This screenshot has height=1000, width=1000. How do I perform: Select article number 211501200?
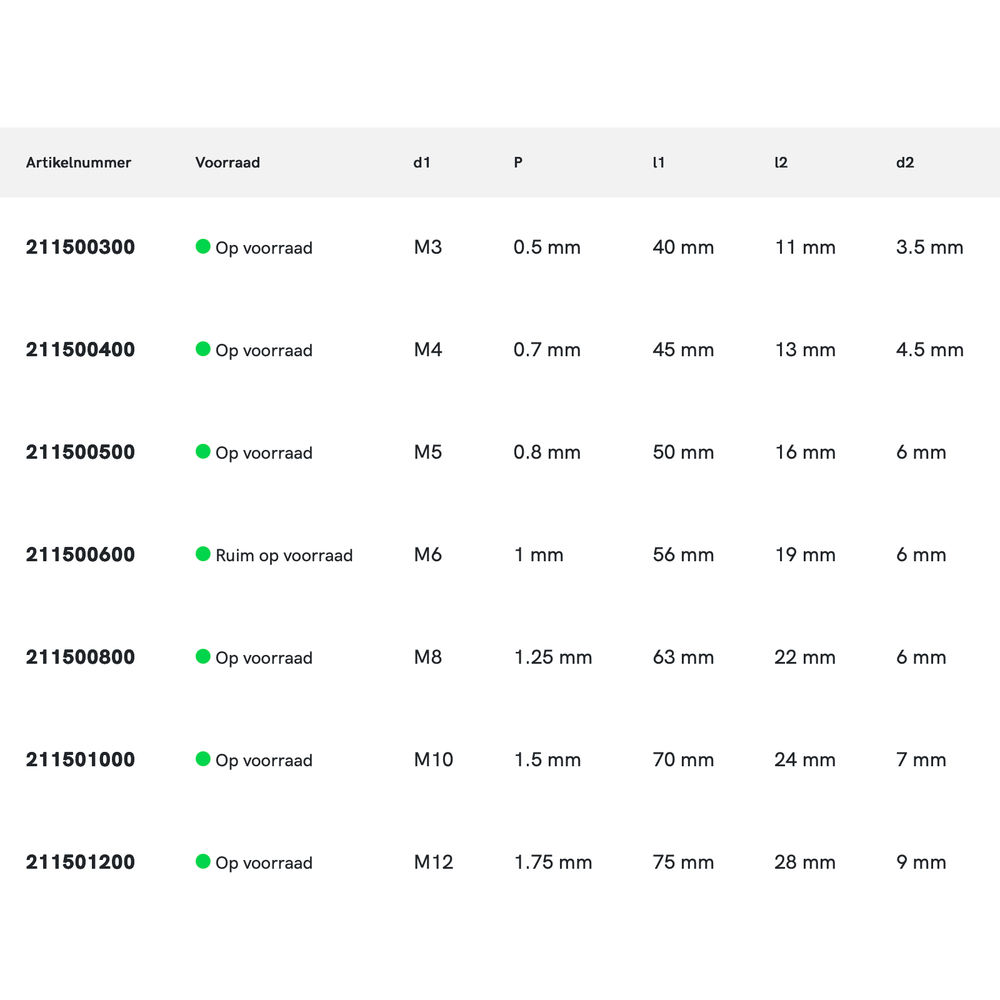point(80,862)
